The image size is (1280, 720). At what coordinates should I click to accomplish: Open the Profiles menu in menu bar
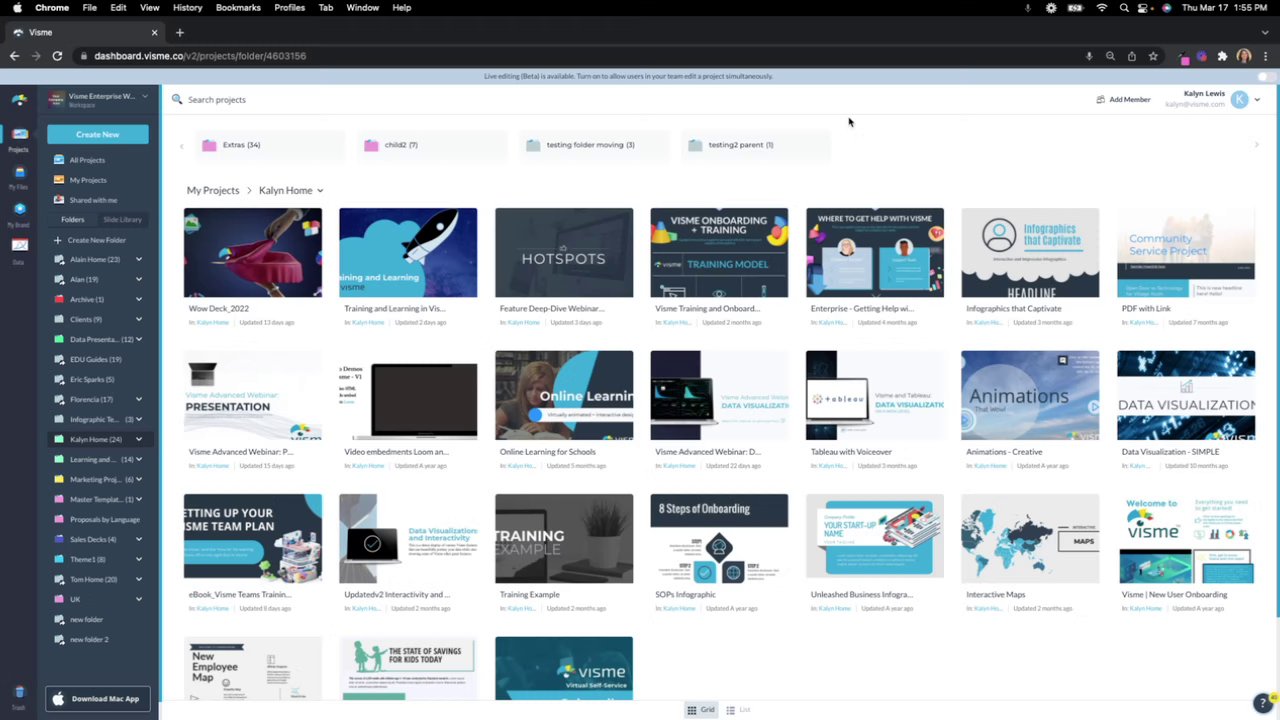pyautogui.click(x=289, y=8)
